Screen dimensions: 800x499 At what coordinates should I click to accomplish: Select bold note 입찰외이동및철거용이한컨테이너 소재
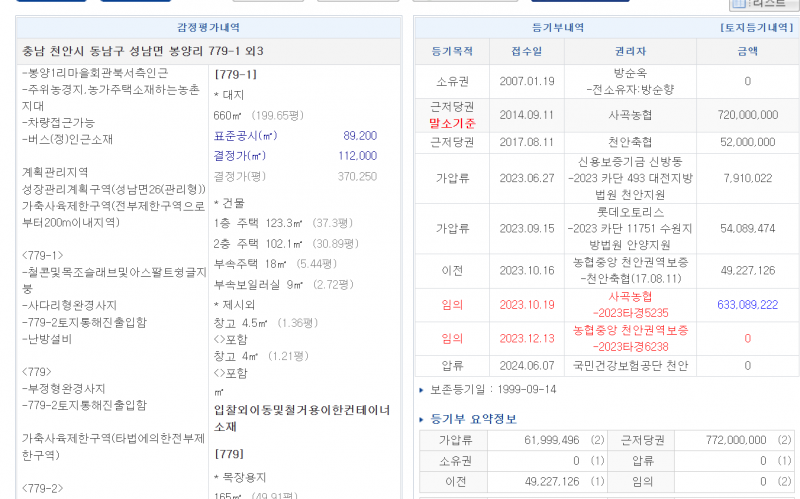pyautogui.click(x=302, y=418)
